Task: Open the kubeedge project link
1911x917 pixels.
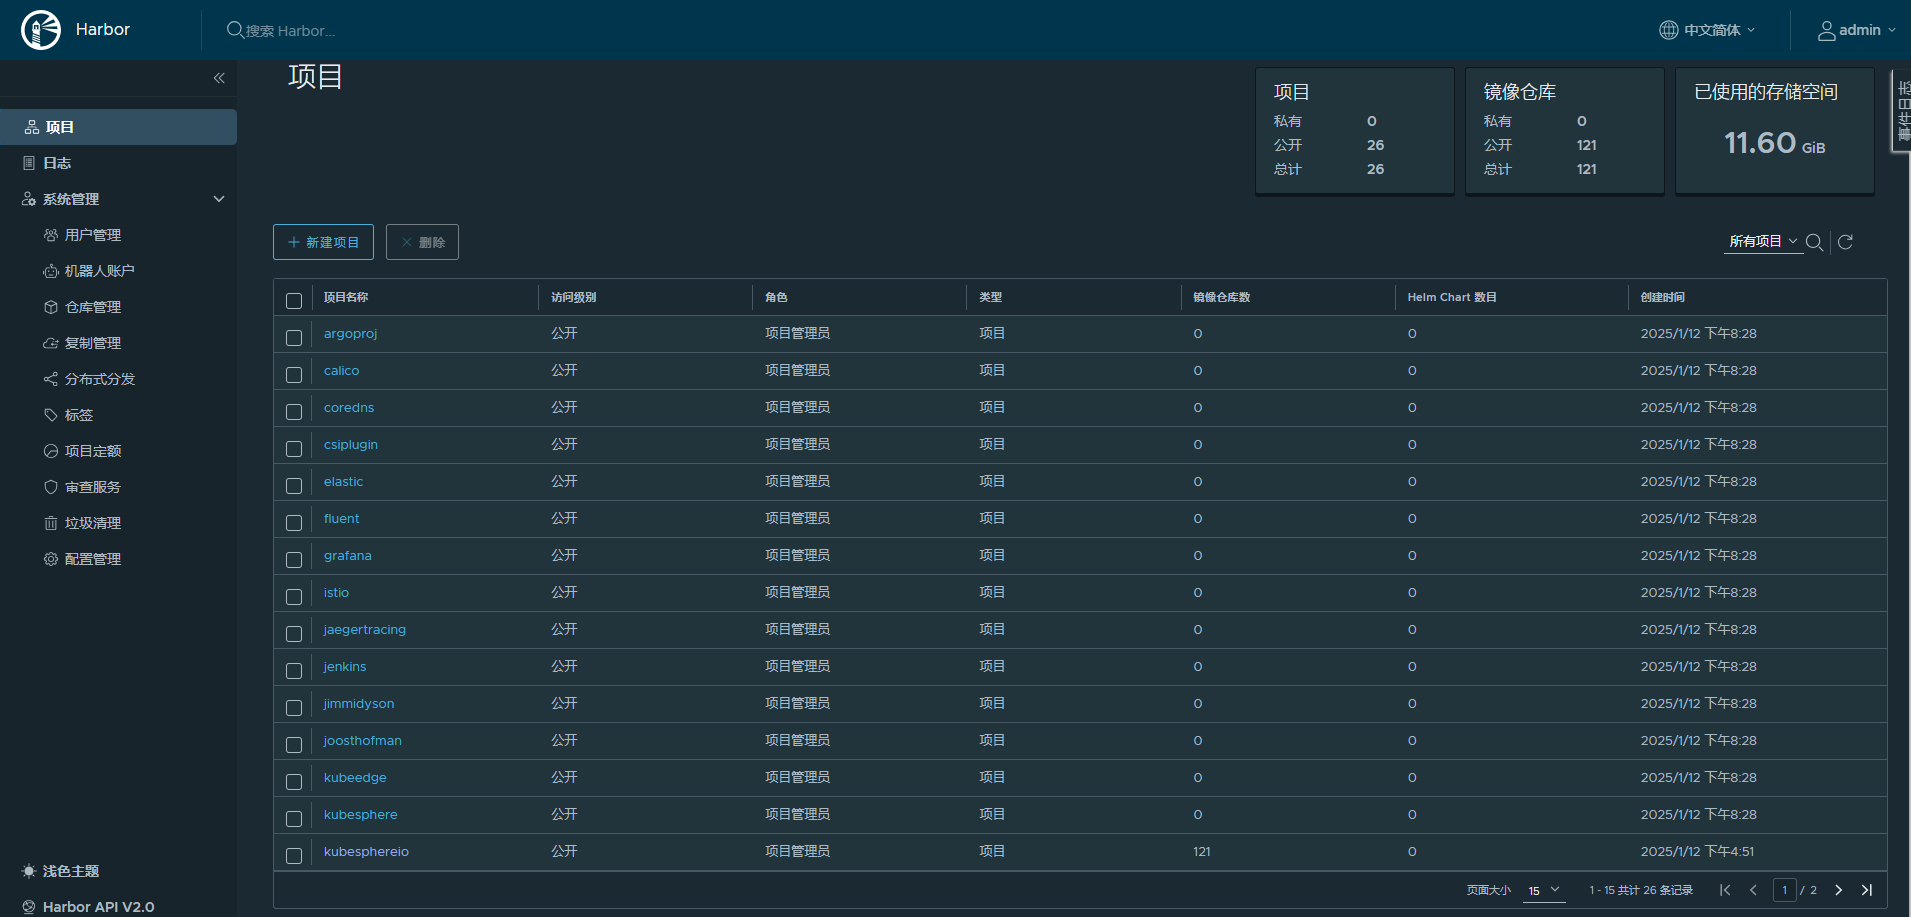Action: point(355,778)
